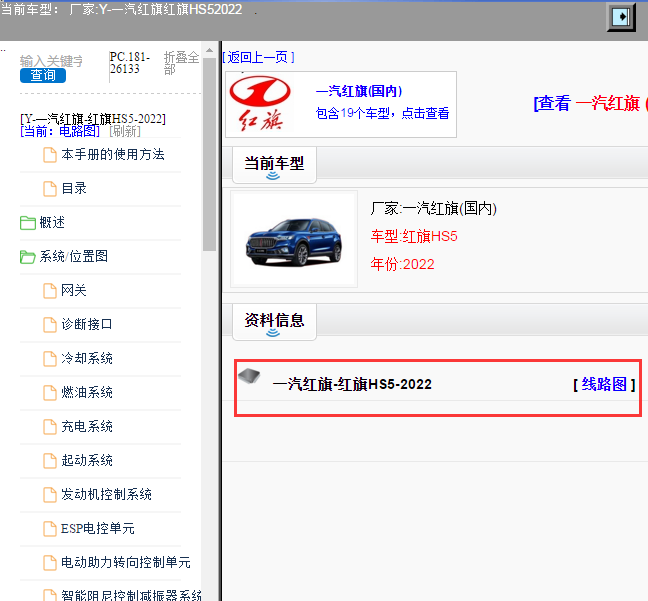This screenshot has width=648, height=601.
Task: Click the 线路图 link
Action: (604, 384)
